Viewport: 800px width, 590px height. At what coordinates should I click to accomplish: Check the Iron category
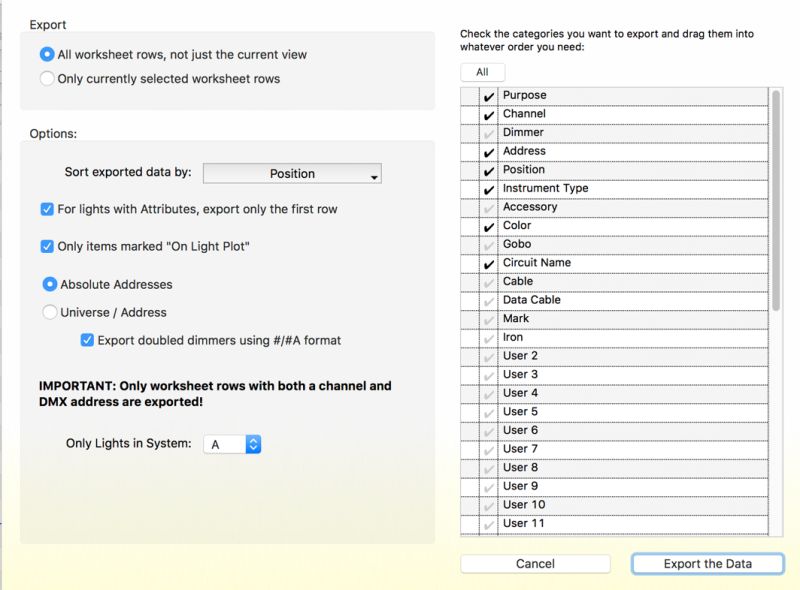(x=489, y=338)
